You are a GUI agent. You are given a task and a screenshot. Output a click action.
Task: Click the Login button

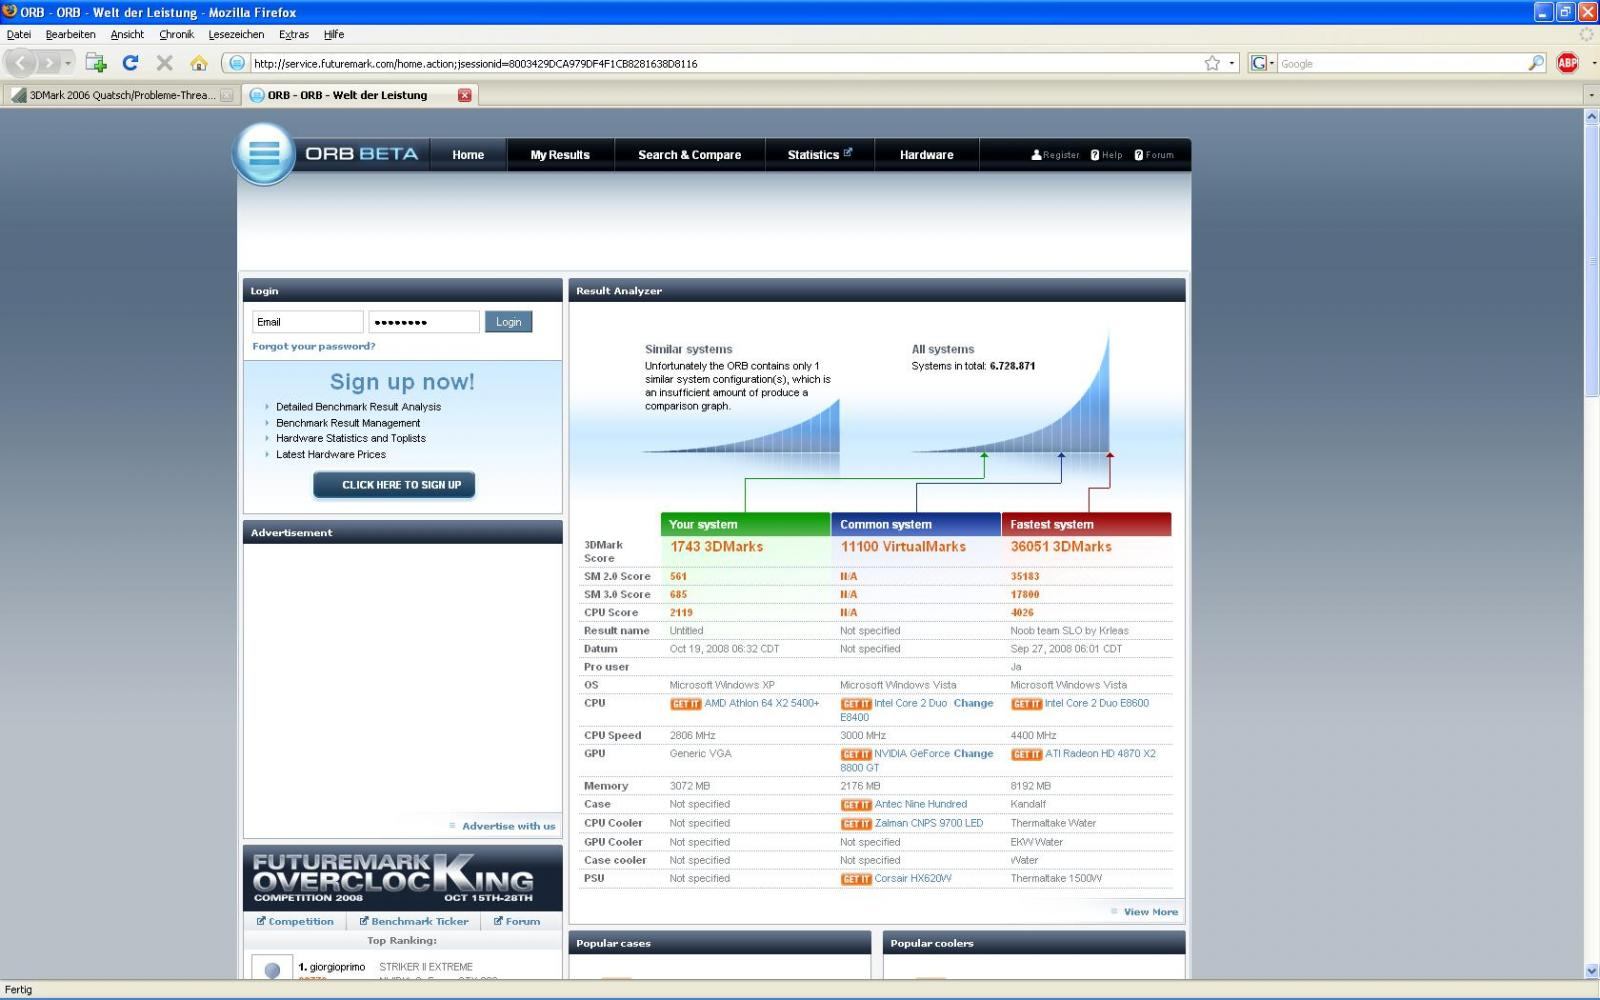(508, 322)
